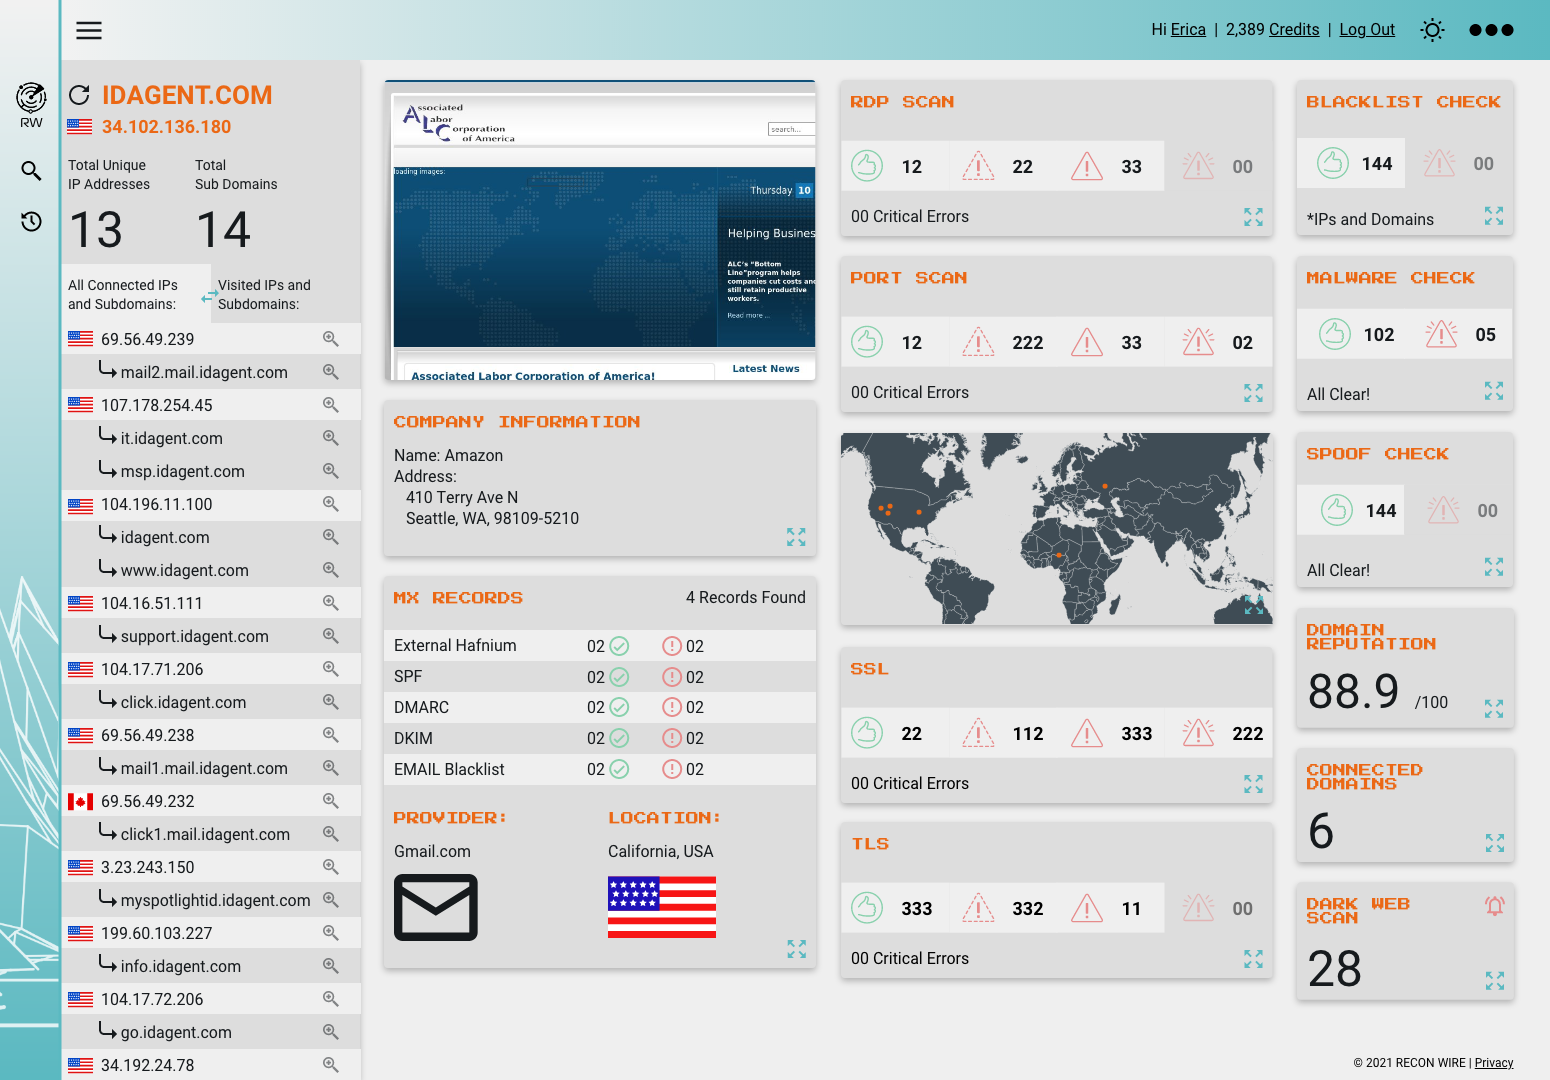Select the 107.178.254.45 IP row
The width and height of the screenshot is (1550, 1080).
point(211,405)
